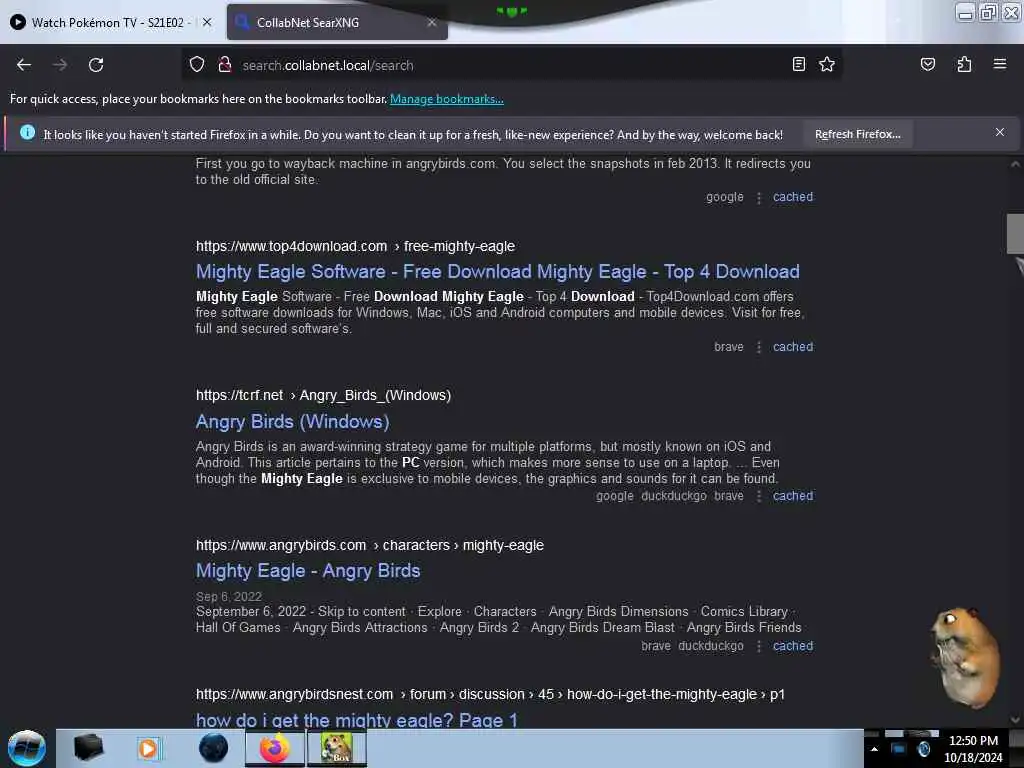Show hidden system tray icons arrow

point(874,749)
